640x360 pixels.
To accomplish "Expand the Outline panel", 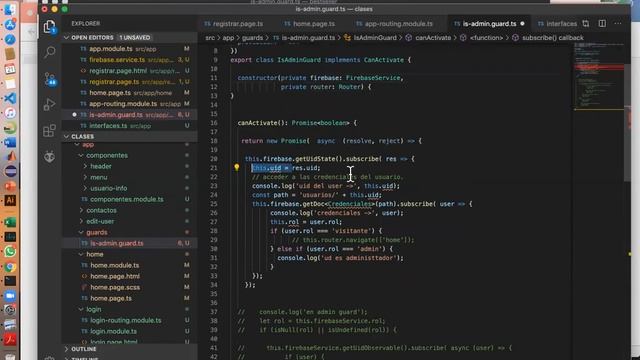I will [67, 349].
